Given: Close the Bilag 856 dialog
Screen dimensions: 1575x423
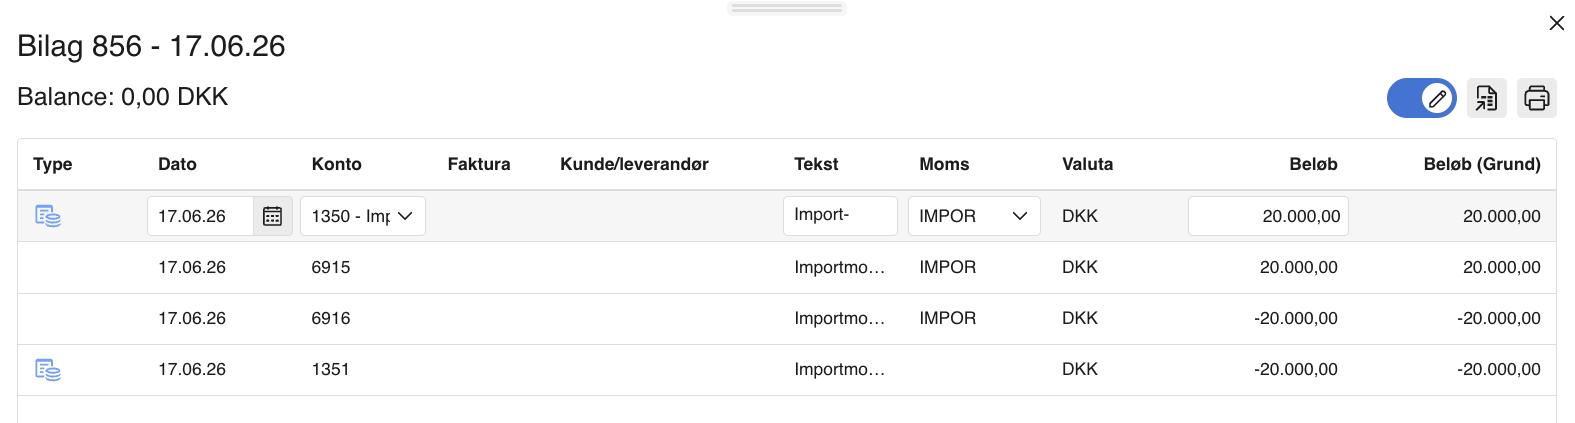Looking at the screenshot, I should (1556, 23).
